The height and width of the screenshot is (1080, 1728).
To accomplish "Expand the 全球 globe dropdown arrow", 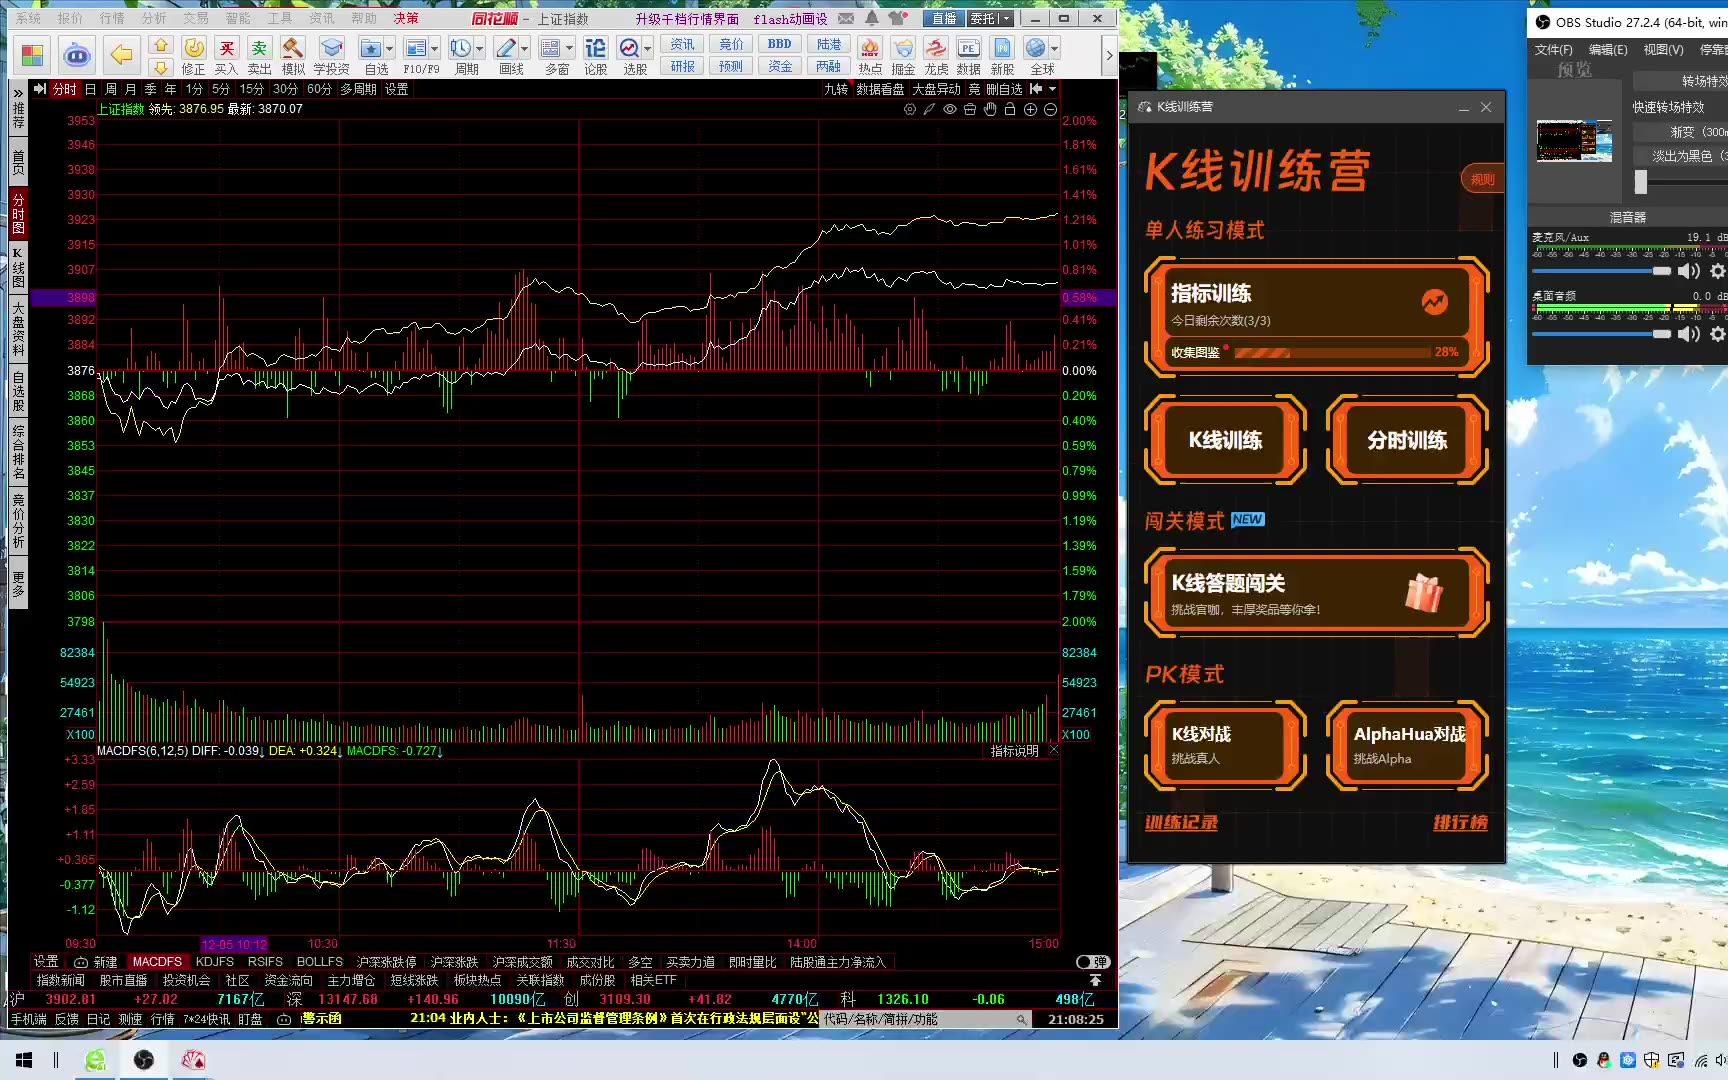I will 1055,48.
